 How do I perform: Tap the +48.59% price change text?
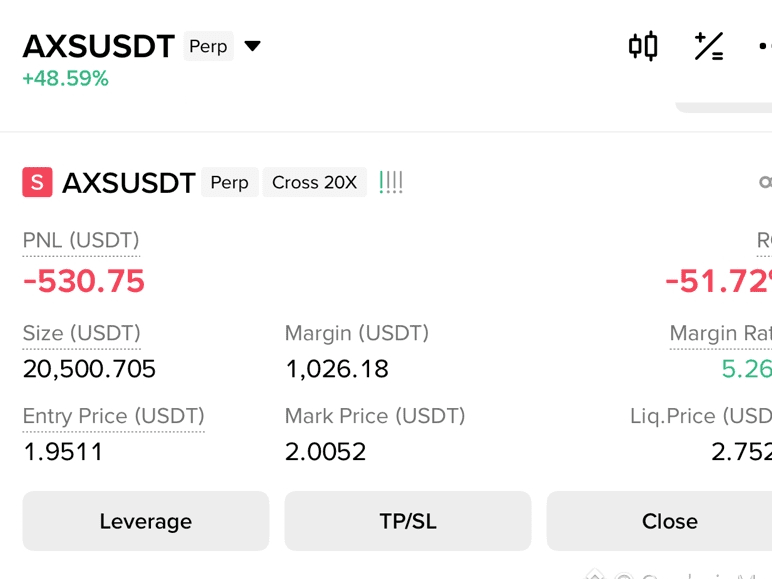[x=65, y=79]
